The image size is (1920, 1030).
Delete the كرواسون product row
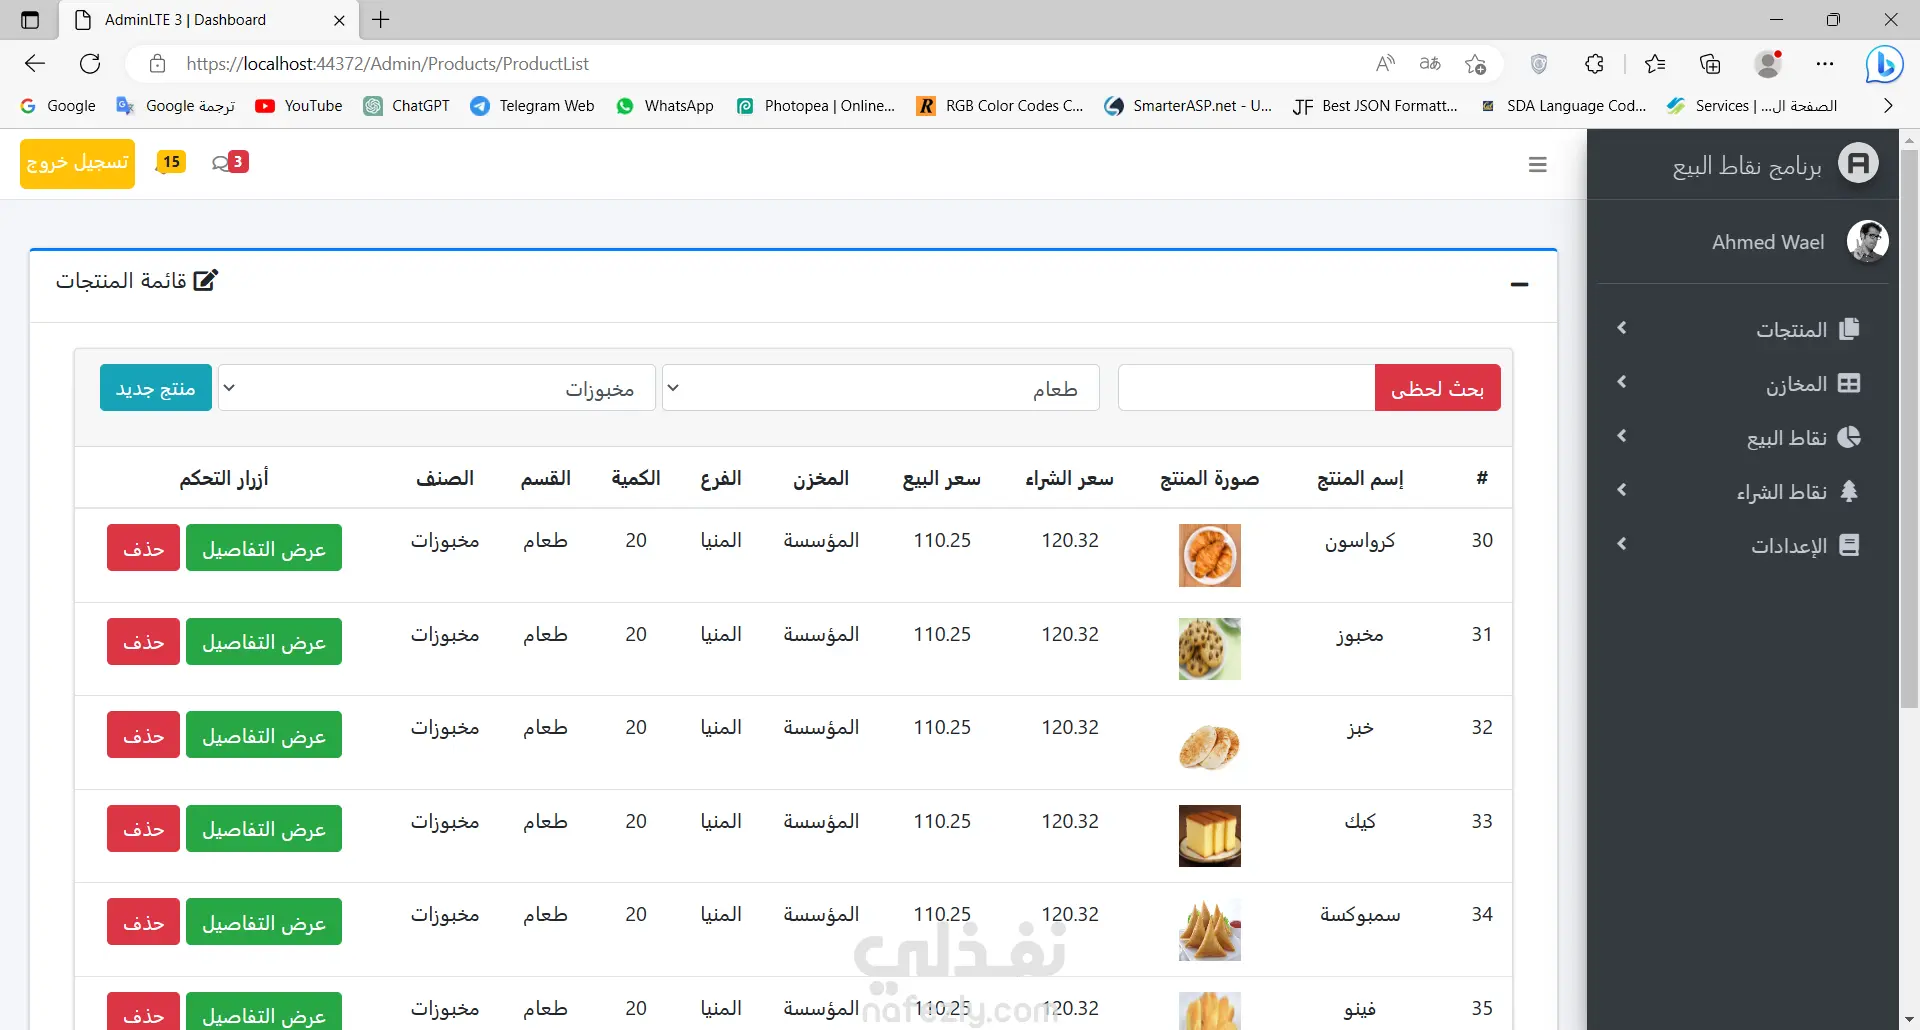click(x=143, y=548)
